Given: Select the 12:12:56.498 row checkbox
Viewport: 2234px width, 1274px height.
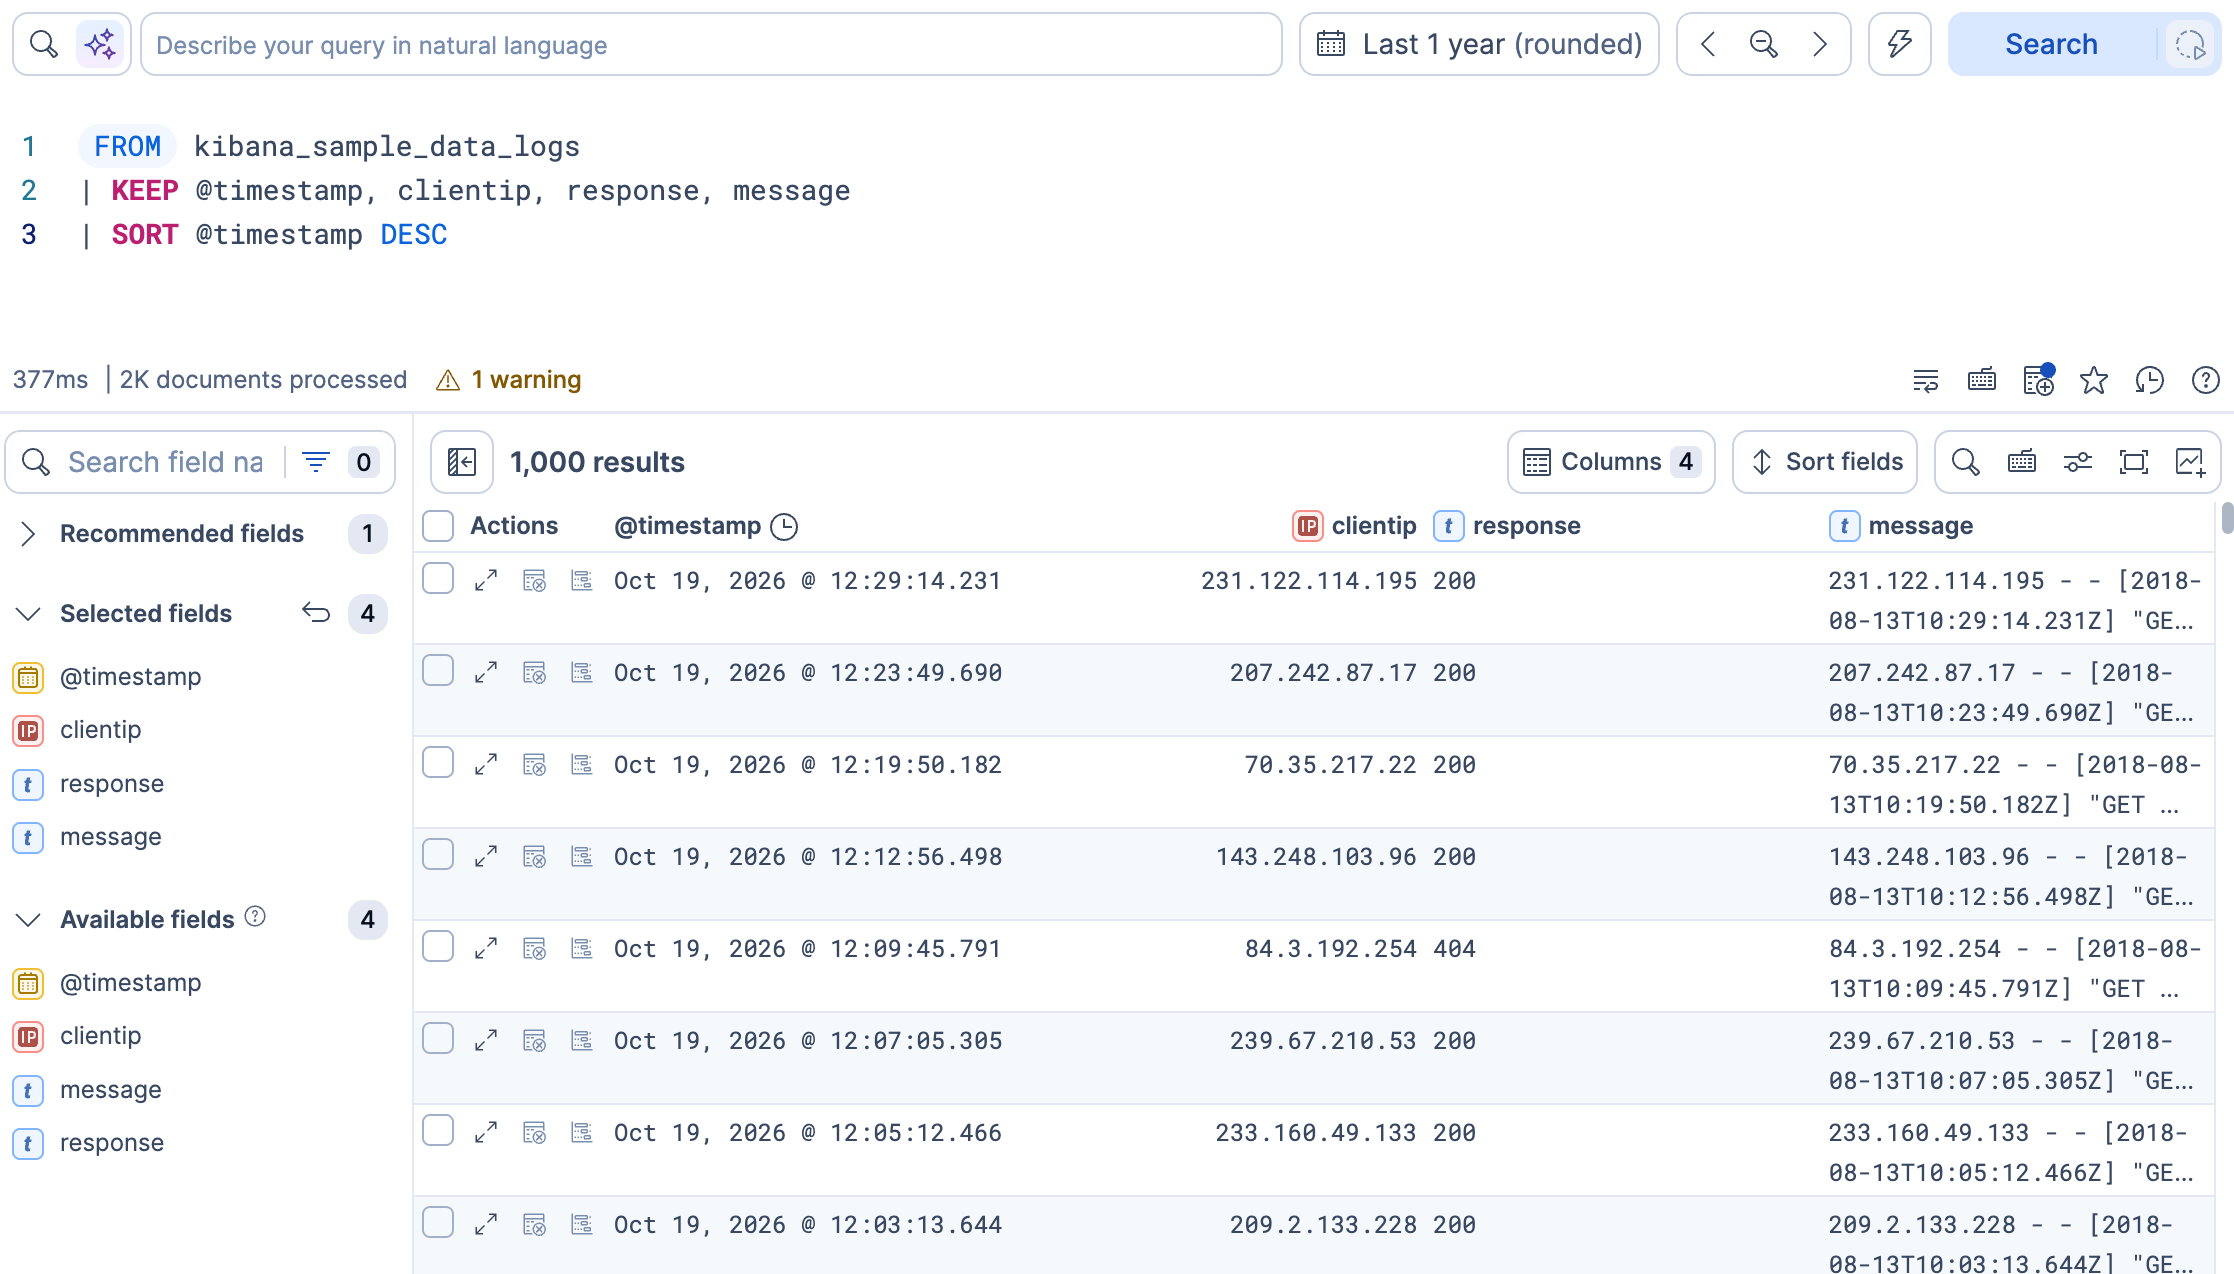Looking at the screenshot, I should [x=438, y=855].
